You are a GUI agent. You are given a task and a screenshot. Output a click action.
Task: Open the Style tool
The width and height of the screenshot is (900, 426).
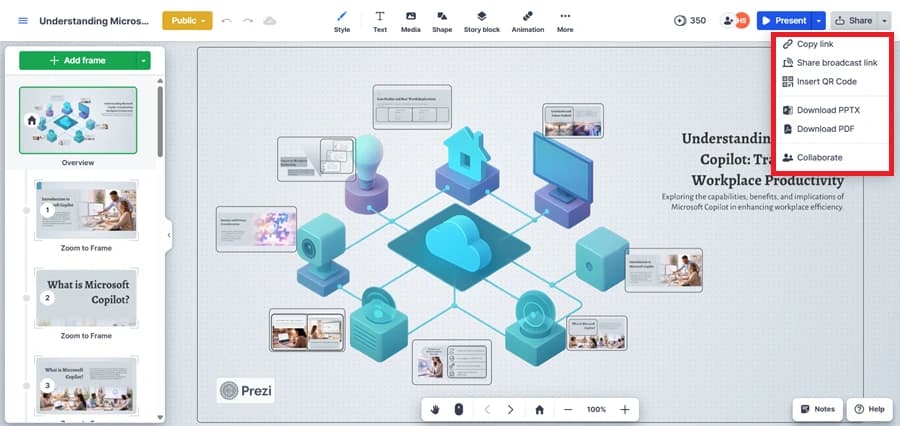pyautogui.click(x=342, y=21)
